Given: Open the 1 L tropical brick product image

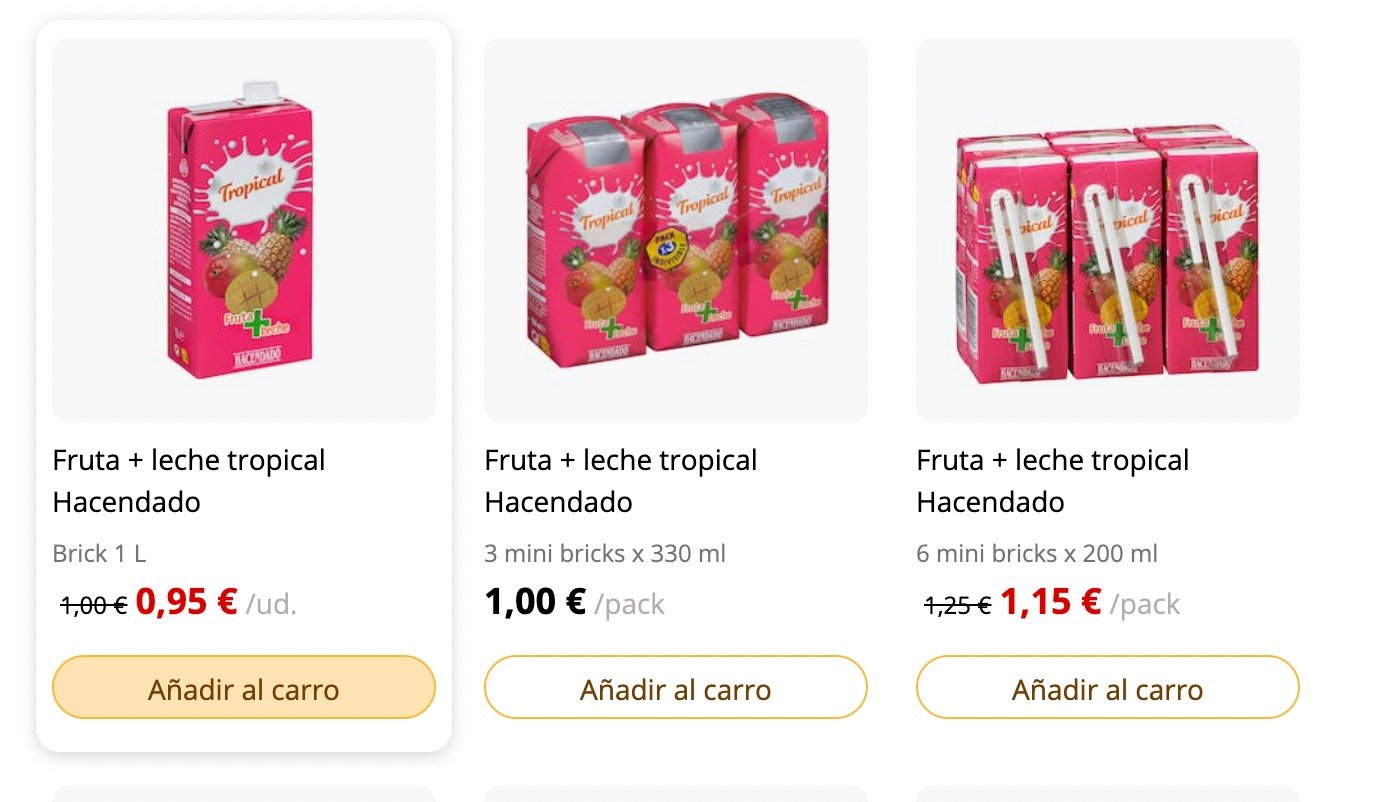Looking at the screenshot, I should pyautogui.click(x=244, y=230).
